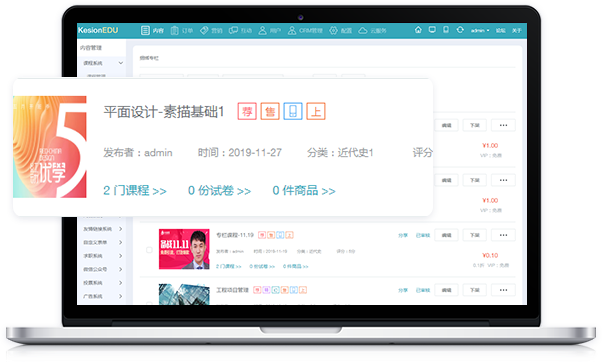Open the admin account dropdown
The width and height of the screenshot is (602, 362).
[480, 30]
